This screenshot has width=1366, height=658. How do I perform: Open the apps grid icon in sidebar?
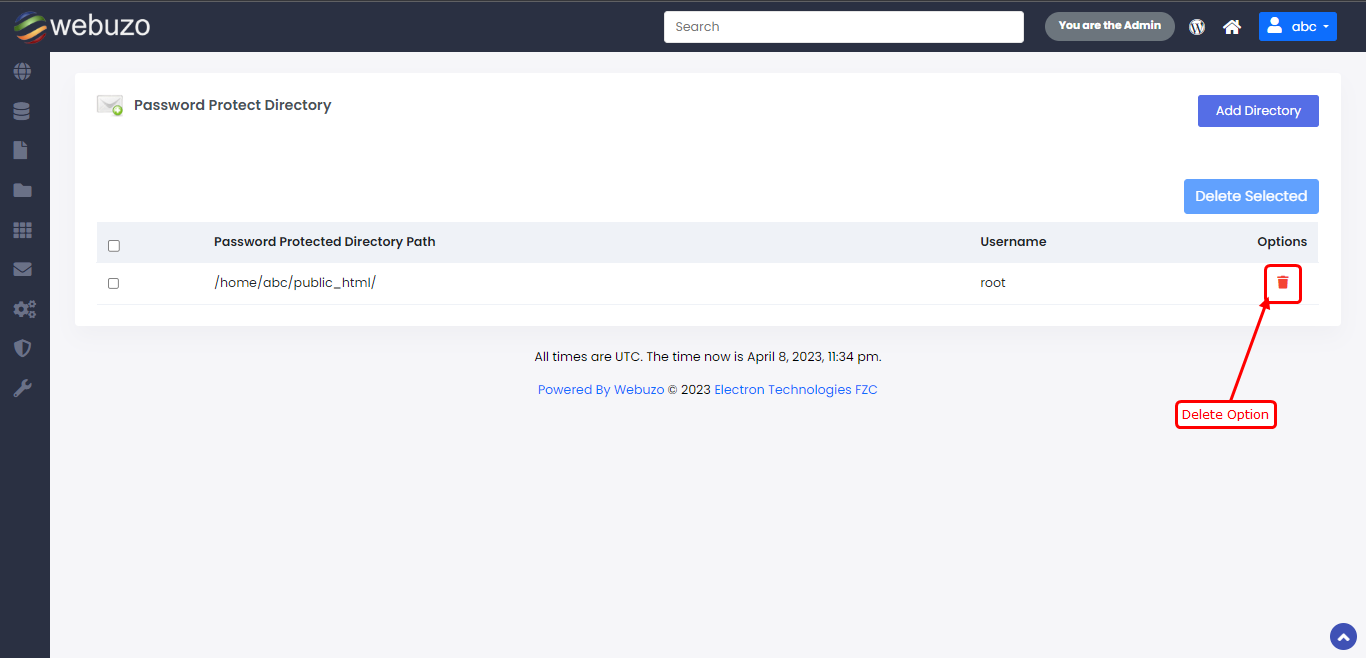tap(22, 230)
